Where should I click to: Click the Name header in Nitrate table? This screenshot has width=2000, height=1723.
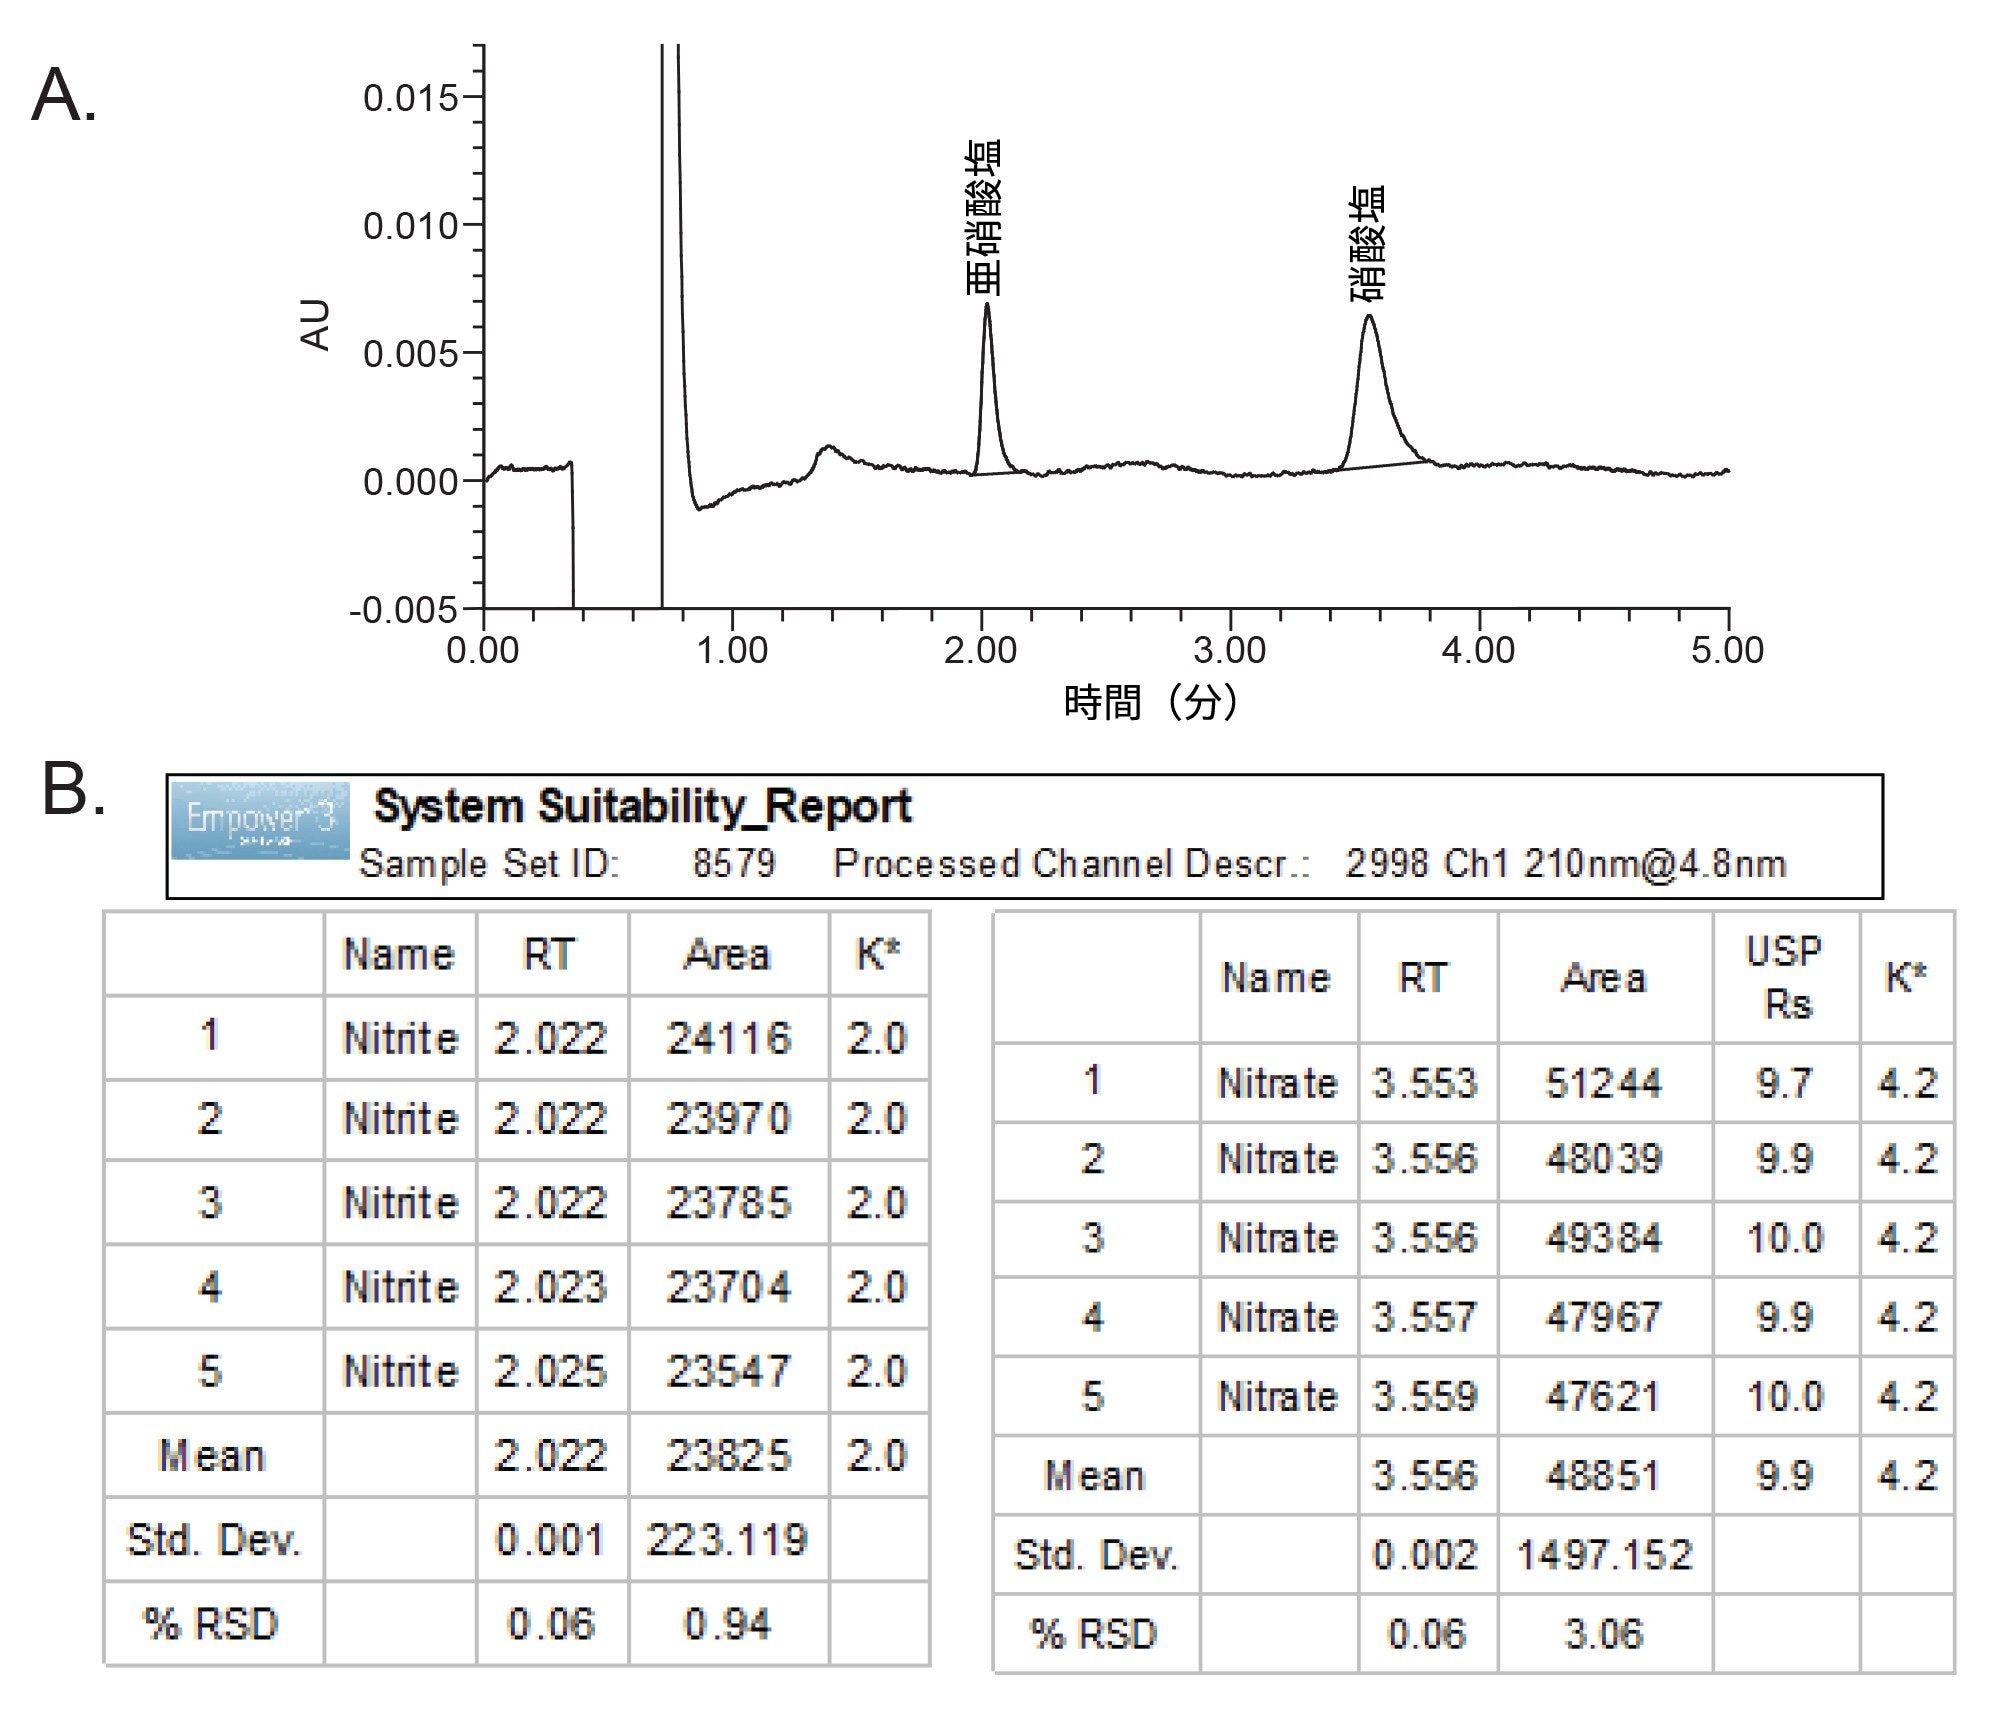[1276, 977]
